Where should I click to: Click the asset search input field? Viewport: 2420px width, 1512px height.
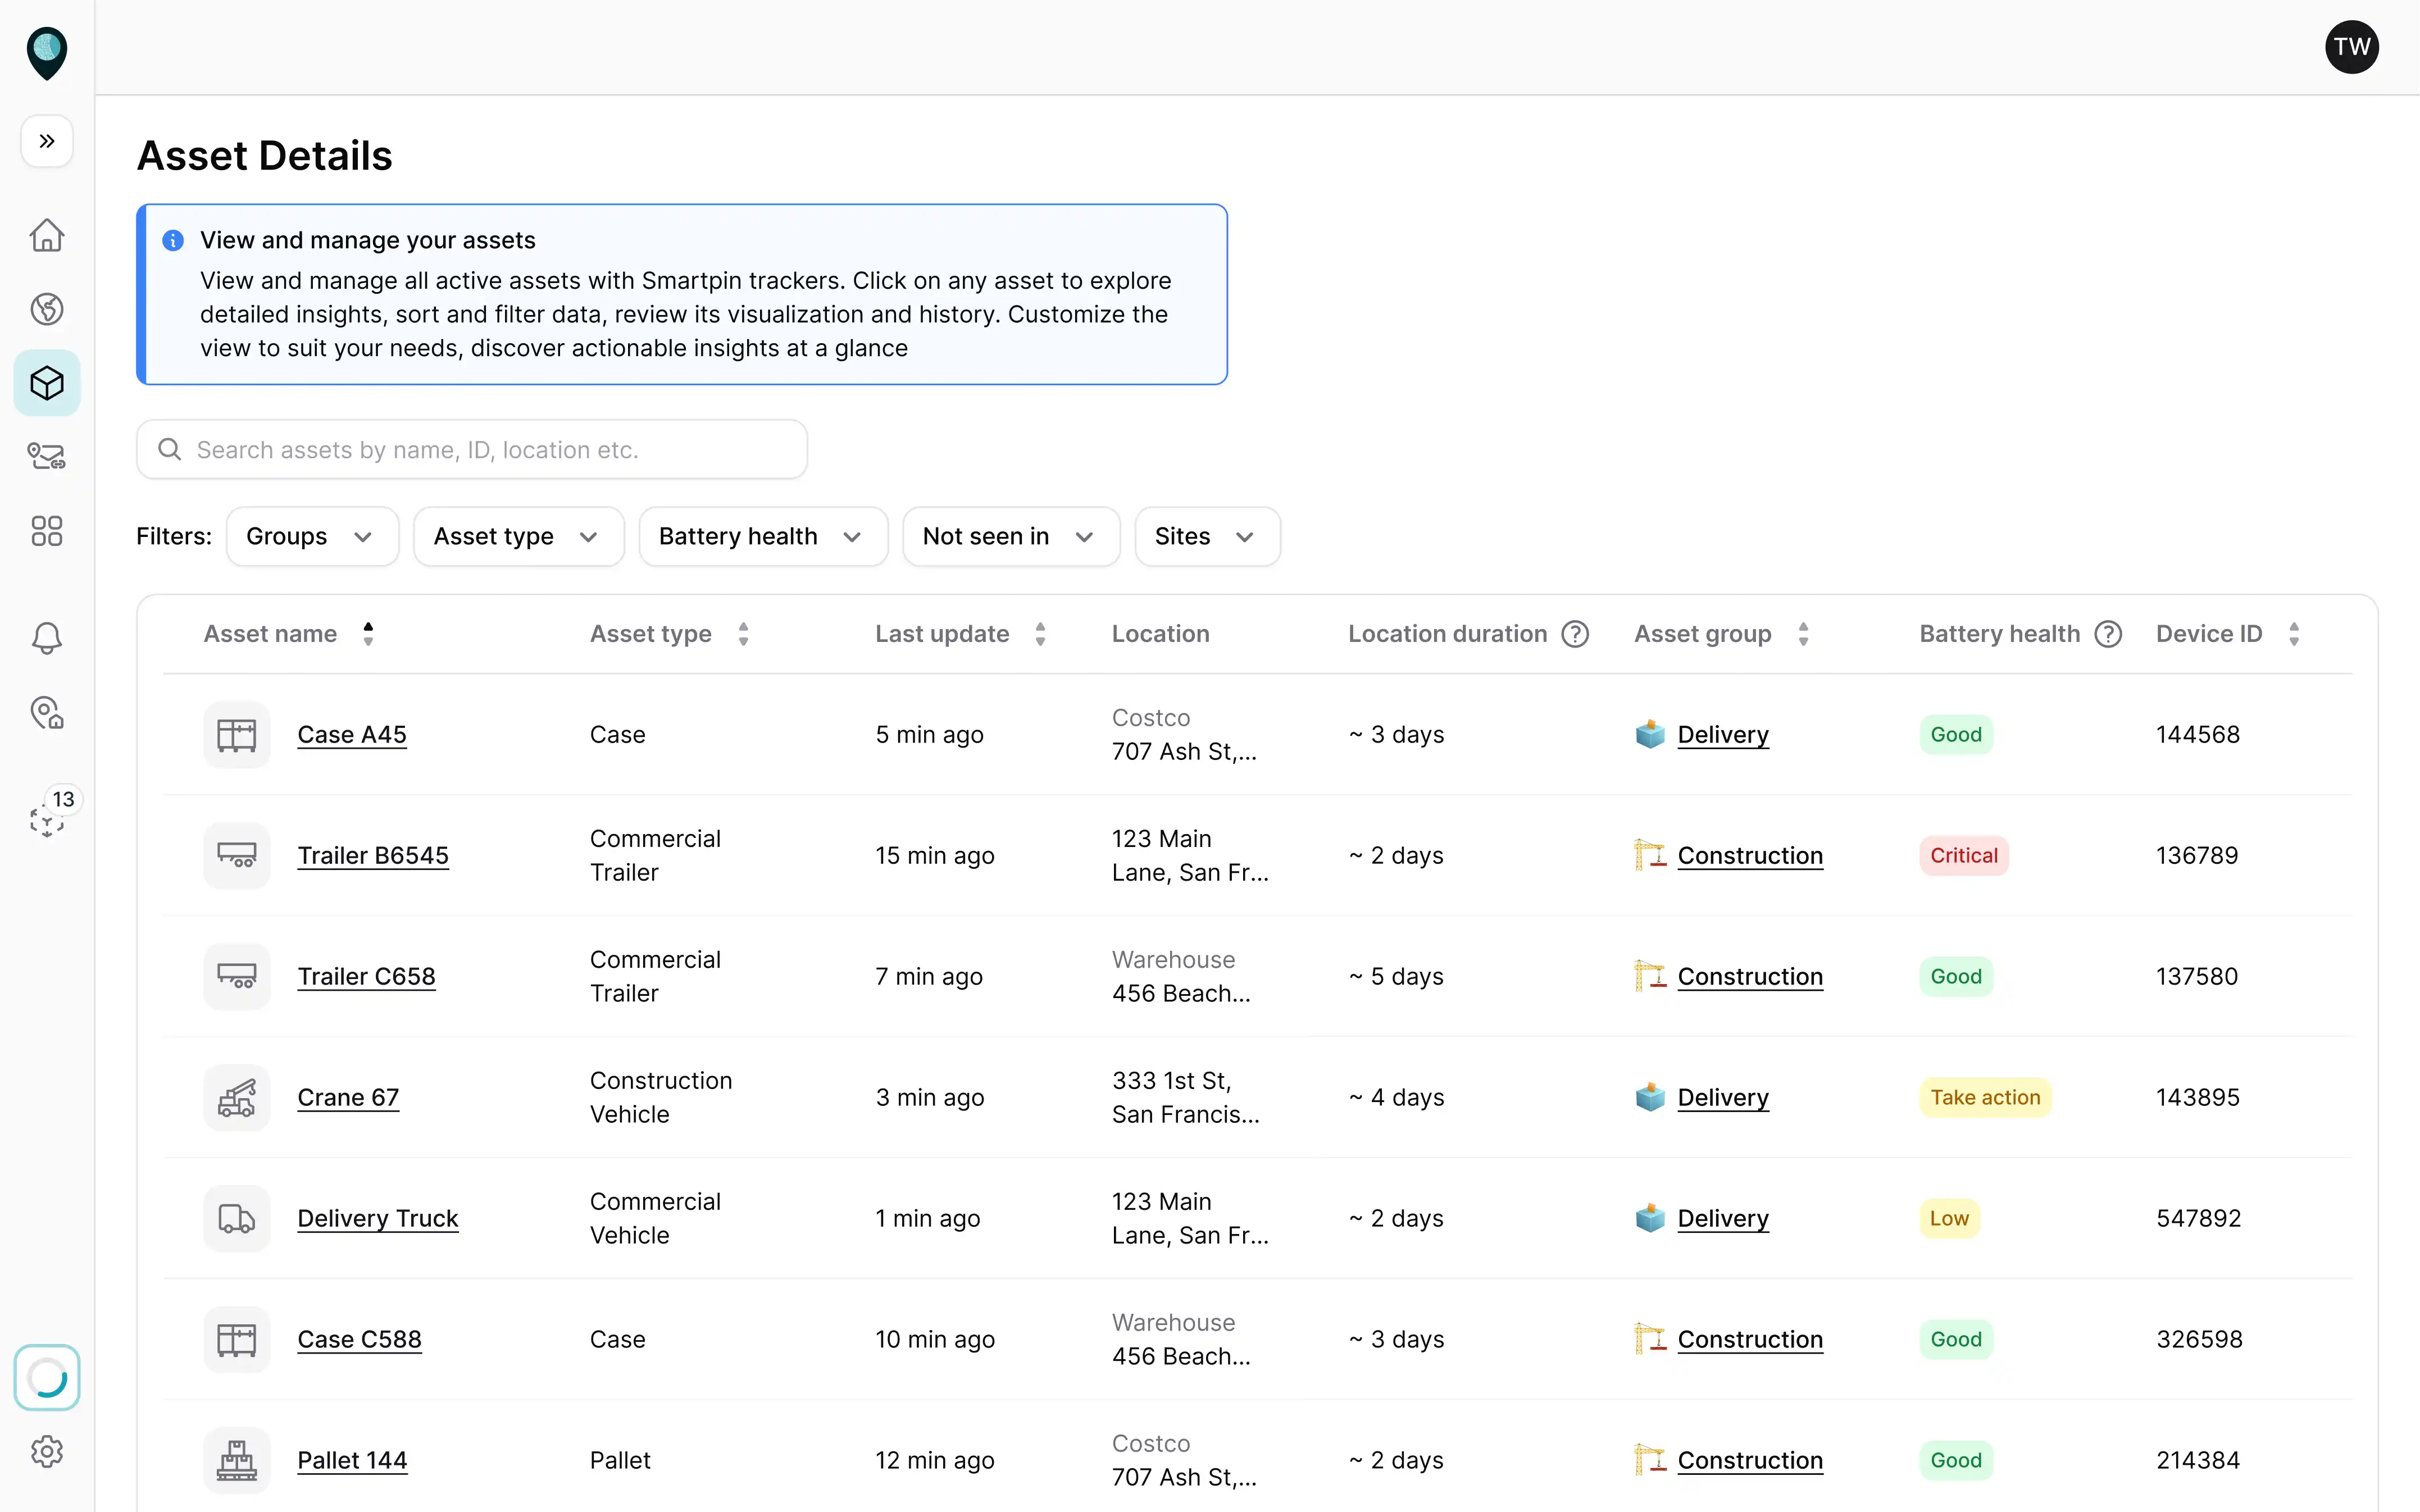pyautogui.click(x=470, y=449)
